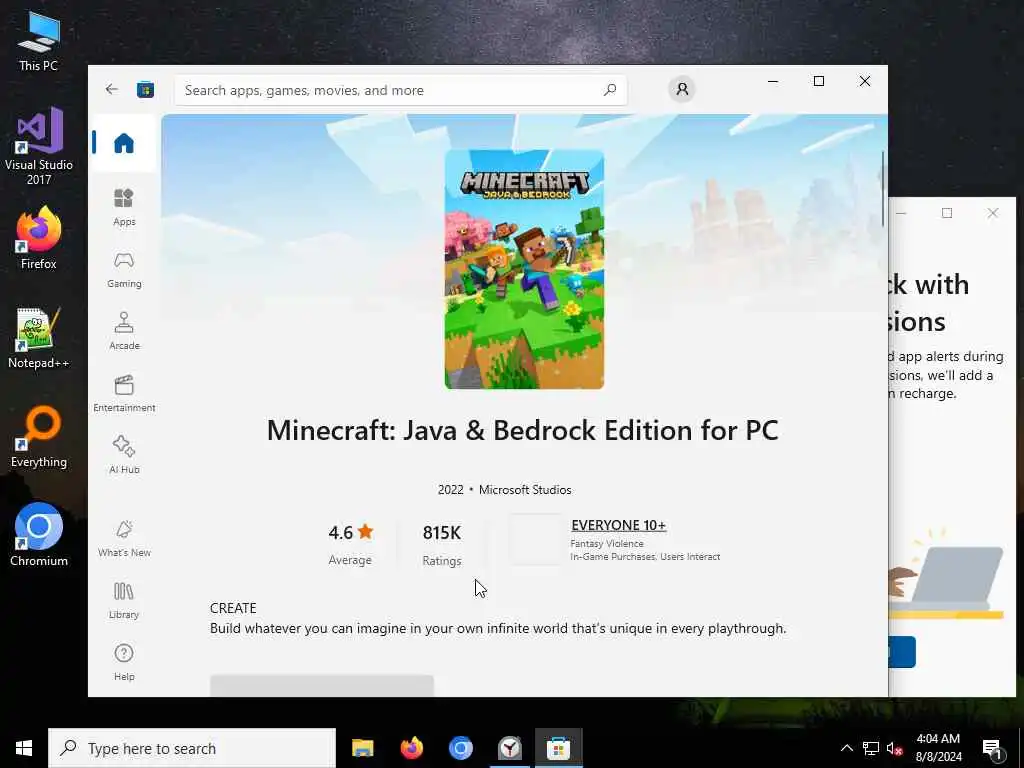Open What's New in sidebar
Viewport: 1024px width, 768px height.
coord(123,539)
